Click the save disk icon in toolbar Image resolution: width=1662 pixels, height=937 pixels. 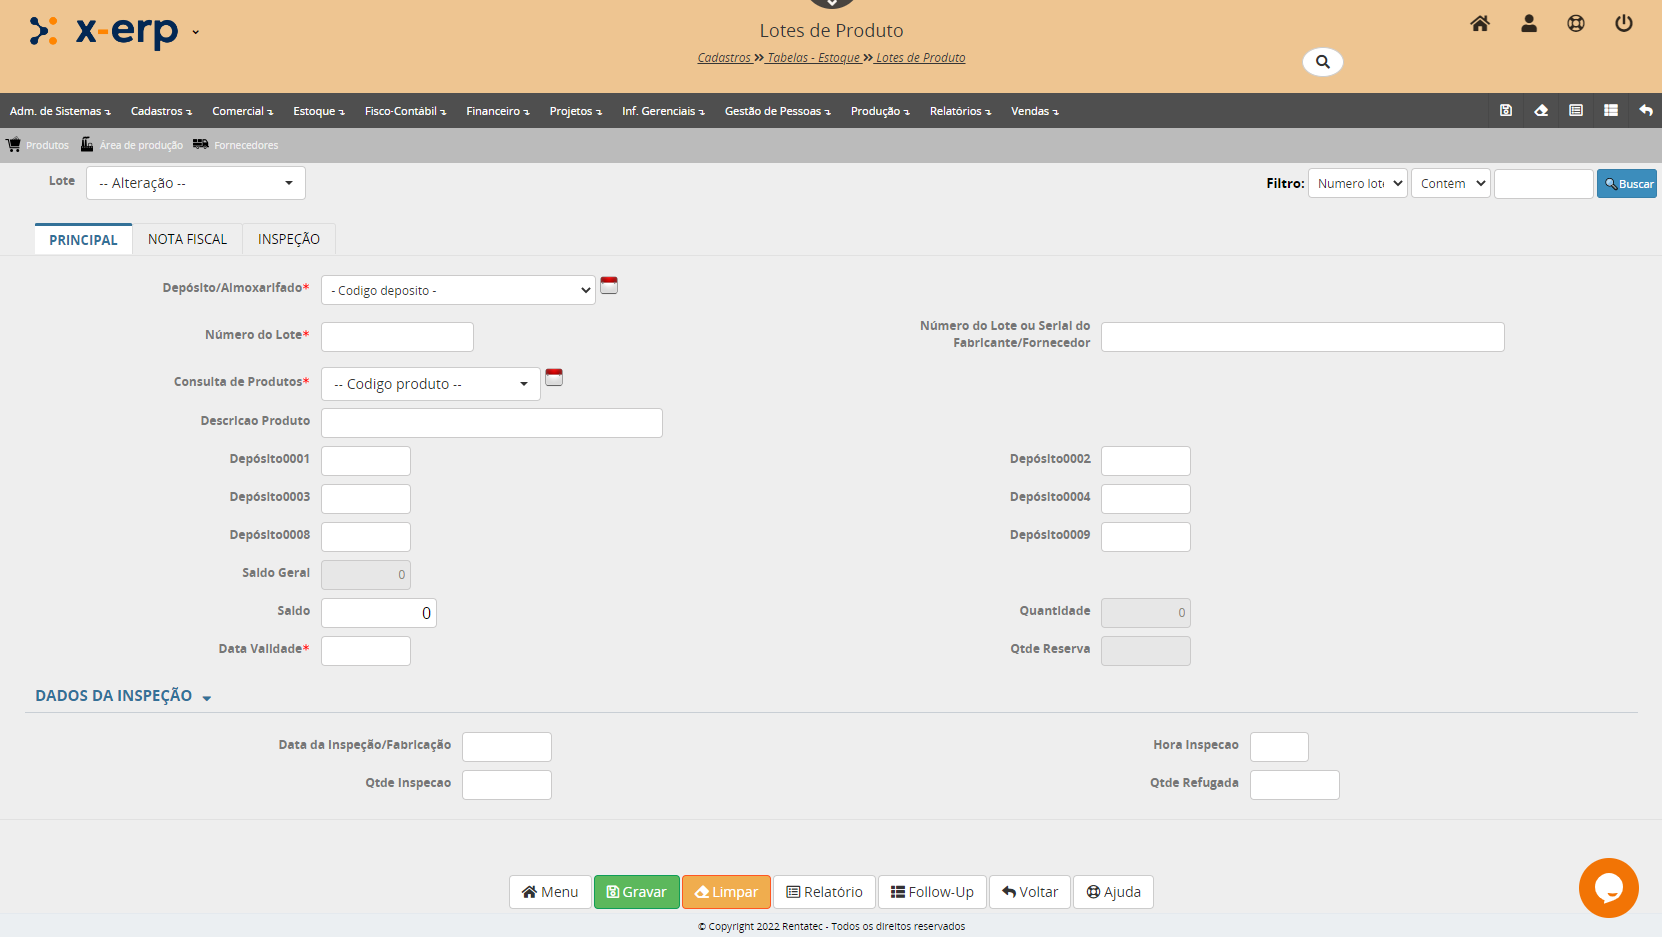pos(1505,111)
